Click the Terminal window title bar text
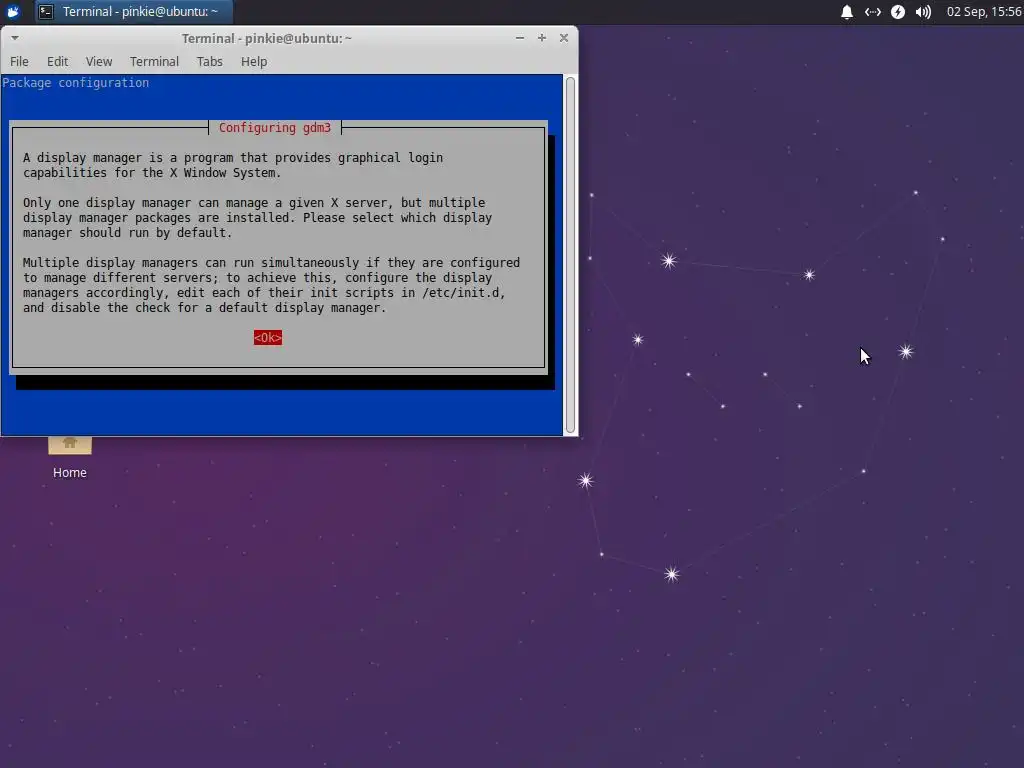Viewport: 1024px width, 768px height. 266,39
